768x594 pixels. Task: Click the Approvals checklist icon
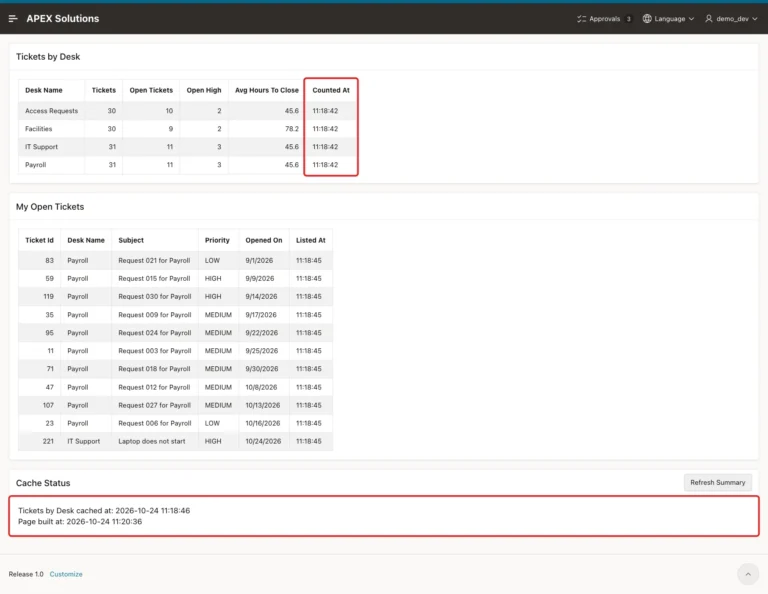pyautogui.click(x=581, y=19)
